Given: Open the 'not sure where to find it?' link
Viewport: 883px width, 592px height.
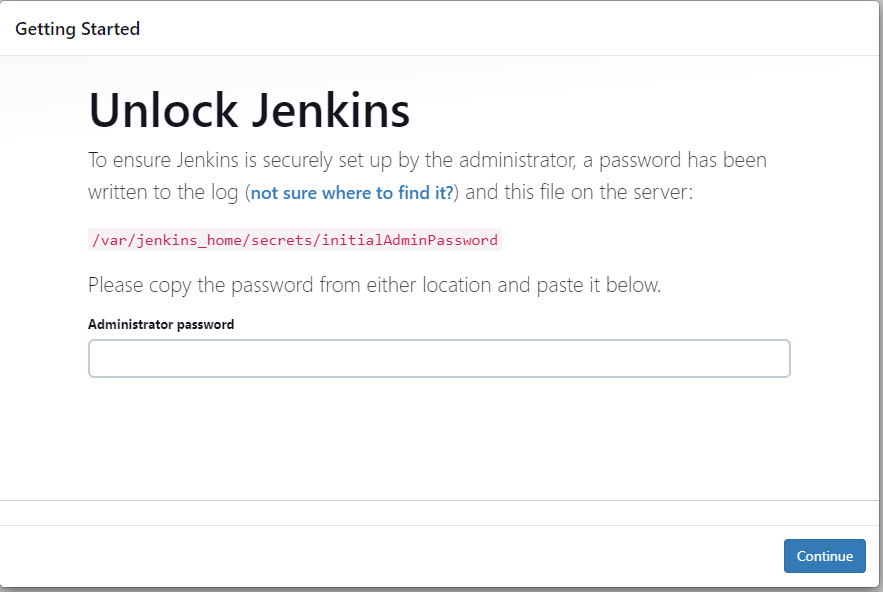Looking at the screenshot, I should coord(352,193).
